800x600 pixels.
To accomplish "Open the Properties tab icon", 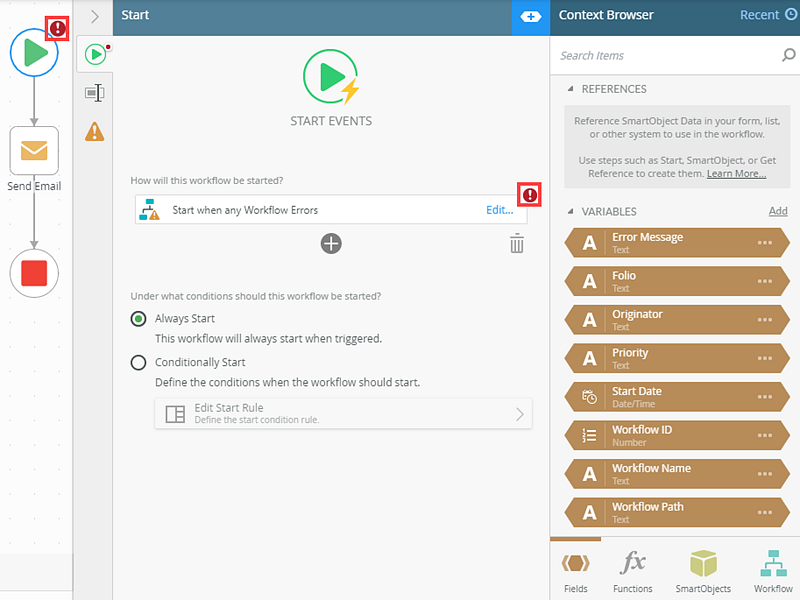I will [x=95, y=93].
